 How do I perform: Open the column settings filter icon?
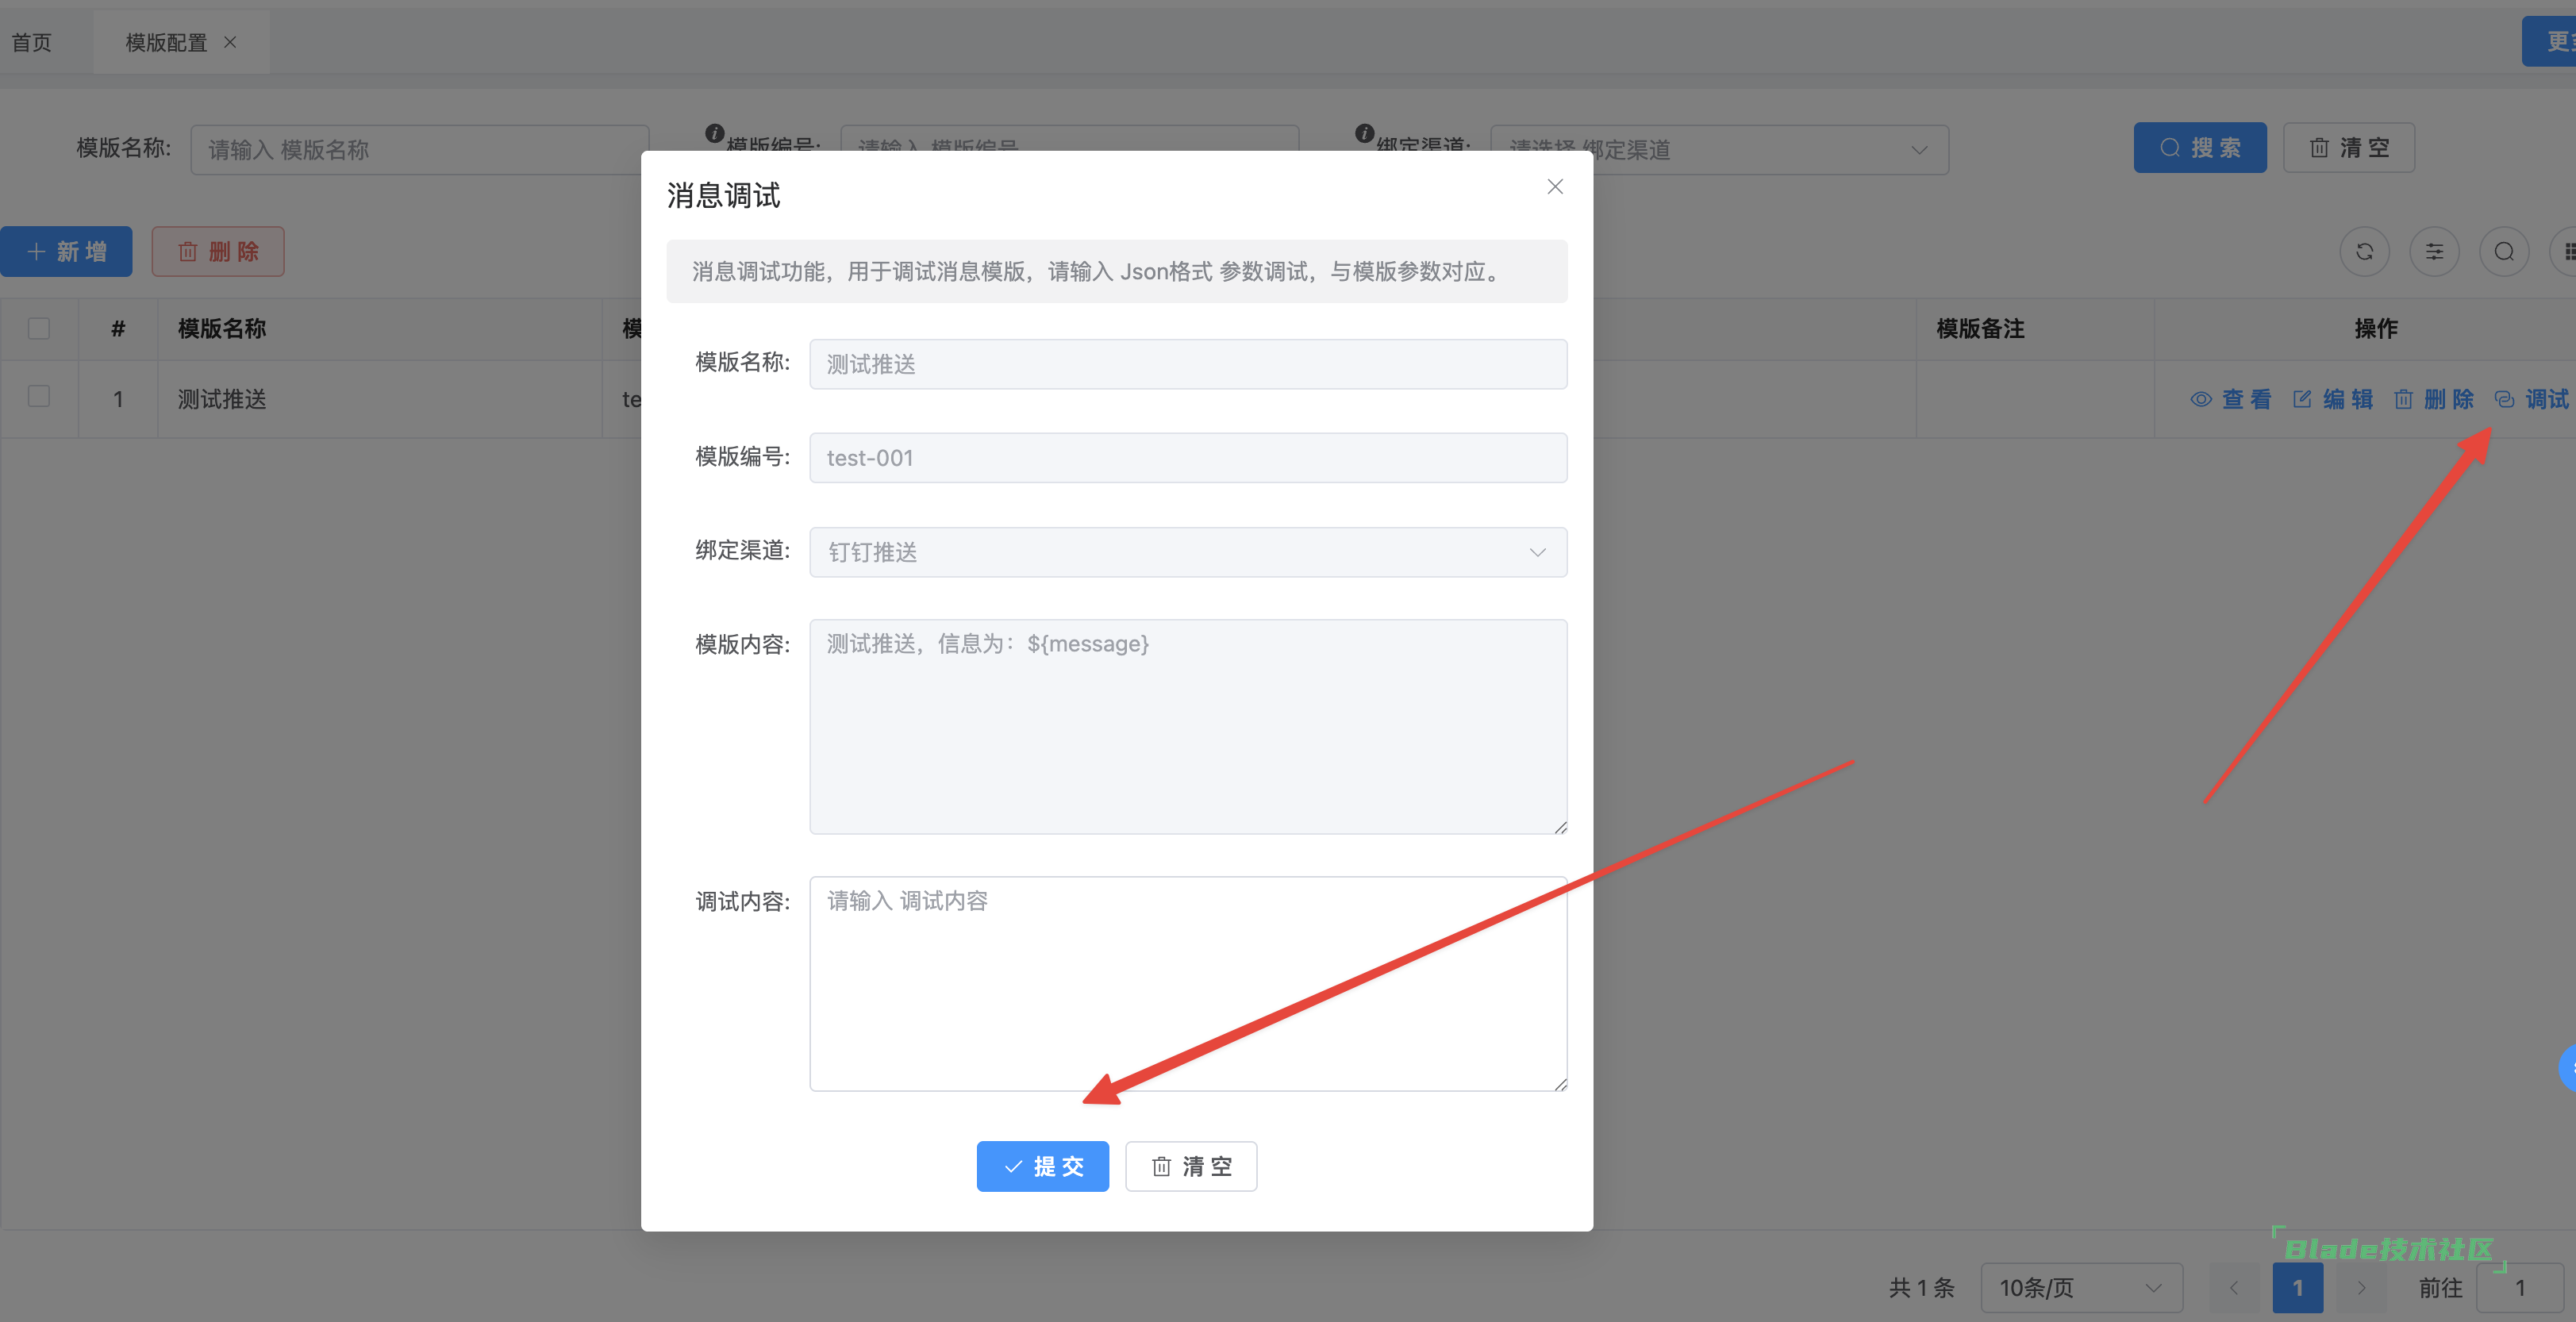pyautogui.click(x=2433, y=252)
